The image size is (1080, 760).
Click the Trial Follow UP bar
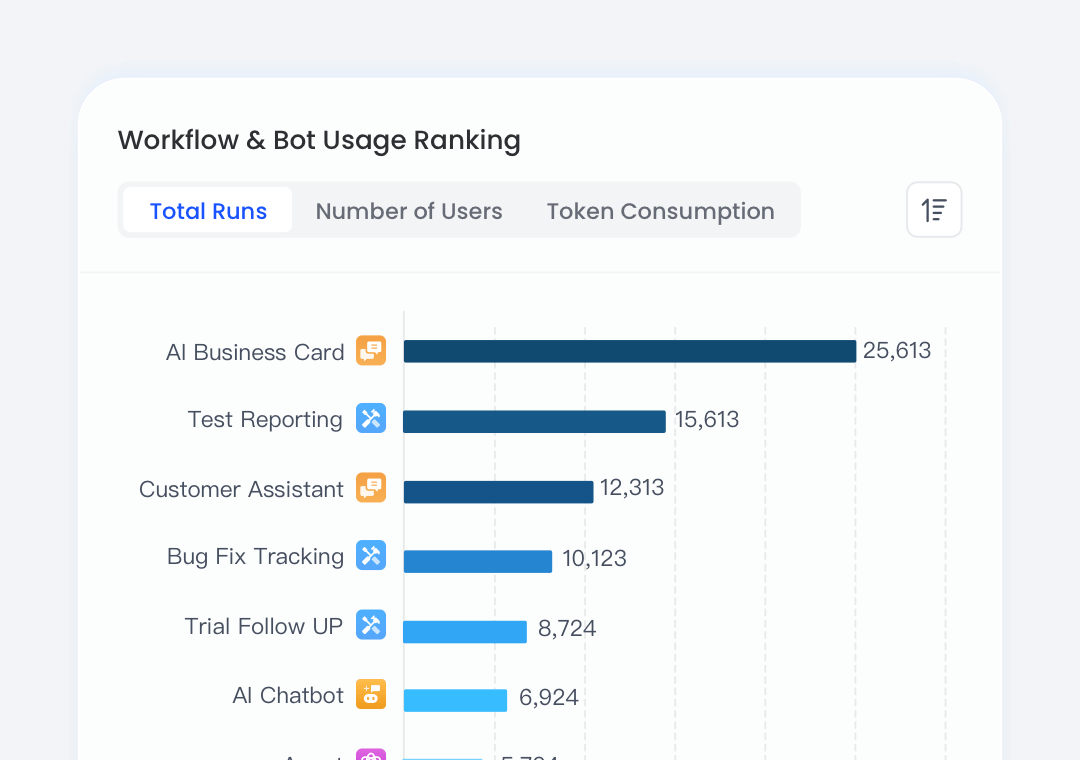pyautogui.click(x=464, y=631)
